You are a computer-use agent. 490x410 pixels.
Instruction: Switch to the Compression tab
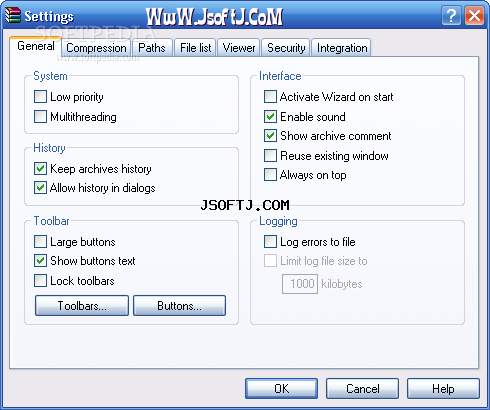[x=96, y=48]
